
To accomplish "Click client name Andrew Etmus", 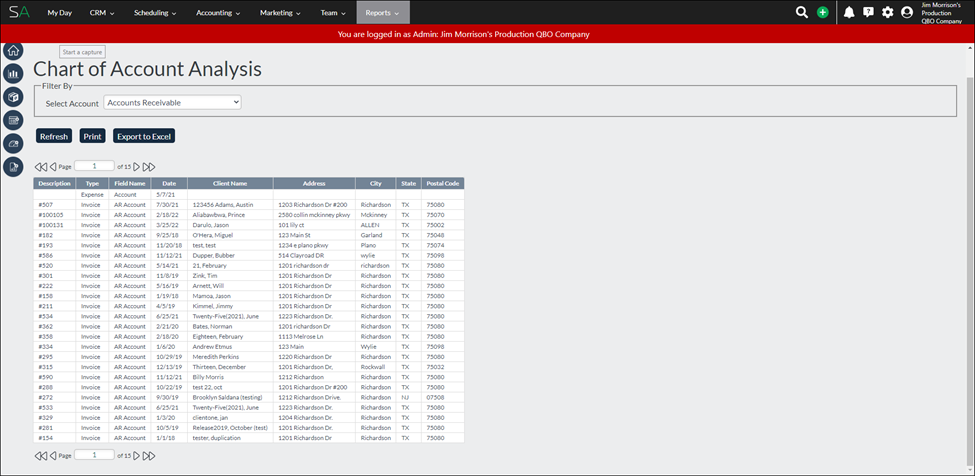I will (211, 346).
